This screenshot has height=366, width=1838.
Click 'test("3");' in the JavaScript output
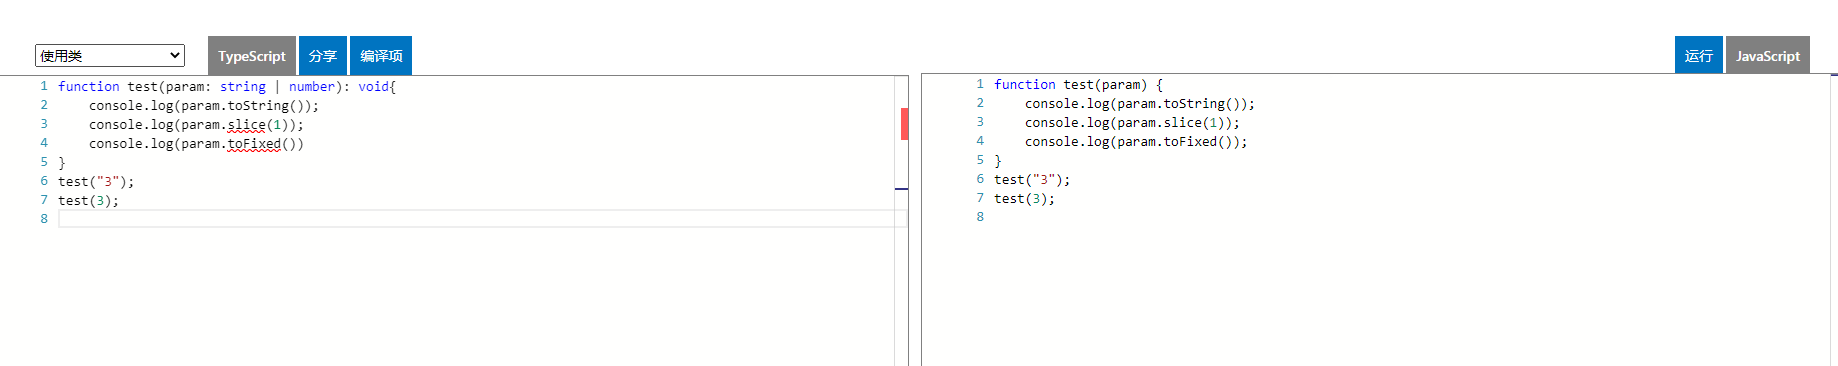click(x=1032, y=180)
